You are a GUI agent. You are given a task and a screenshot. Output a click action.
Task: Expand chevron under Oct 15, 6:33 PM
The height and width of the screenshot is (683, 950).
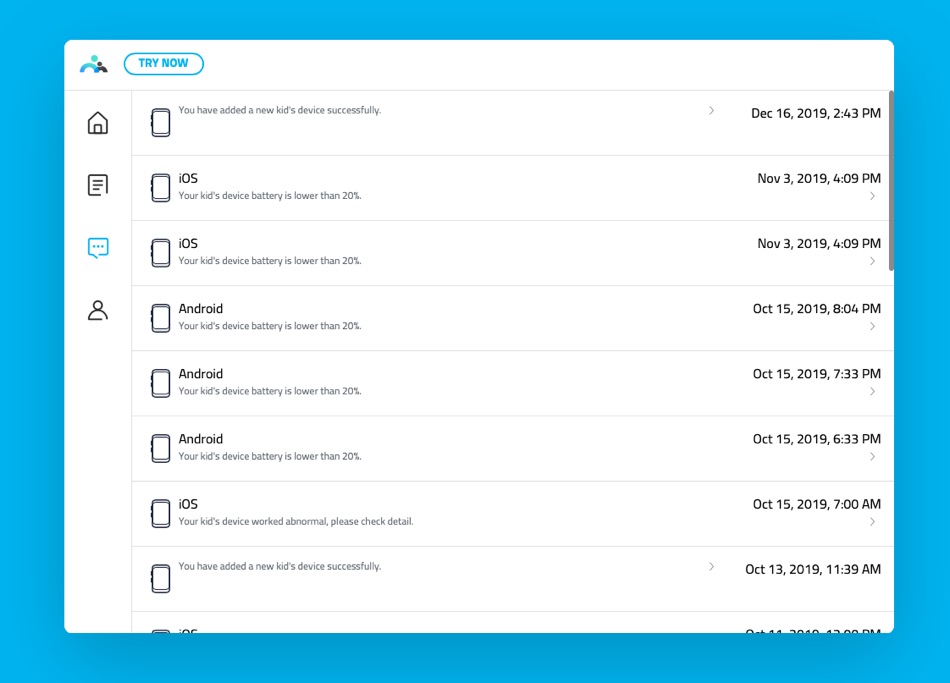pos(872,456)
